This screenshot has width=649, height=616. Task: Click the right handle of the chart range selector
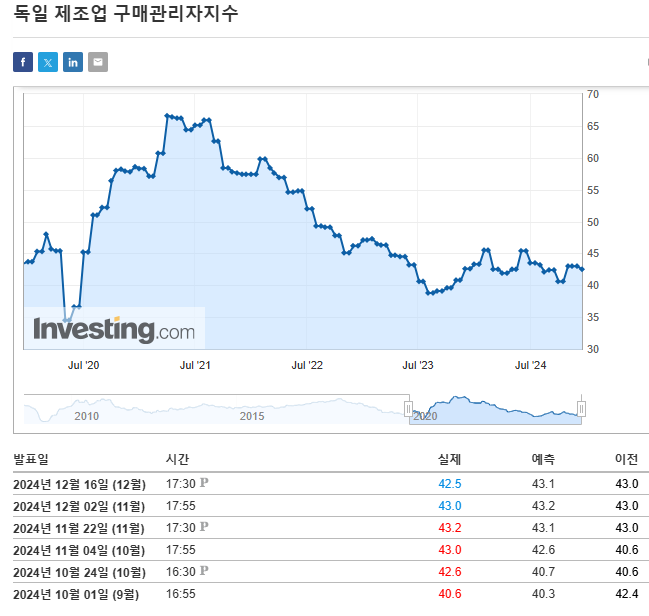[581, 408]
